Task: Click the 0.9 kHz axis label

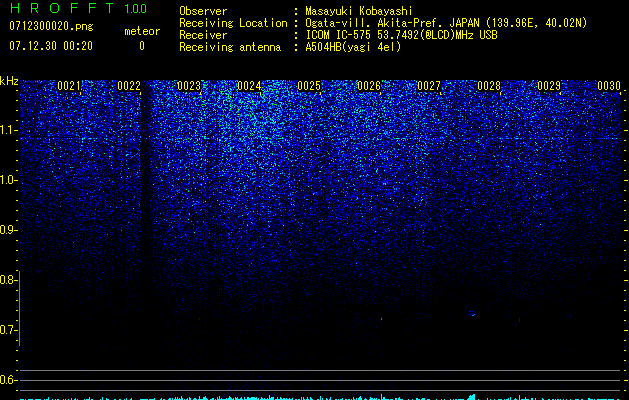Action: tap(9, 230)
